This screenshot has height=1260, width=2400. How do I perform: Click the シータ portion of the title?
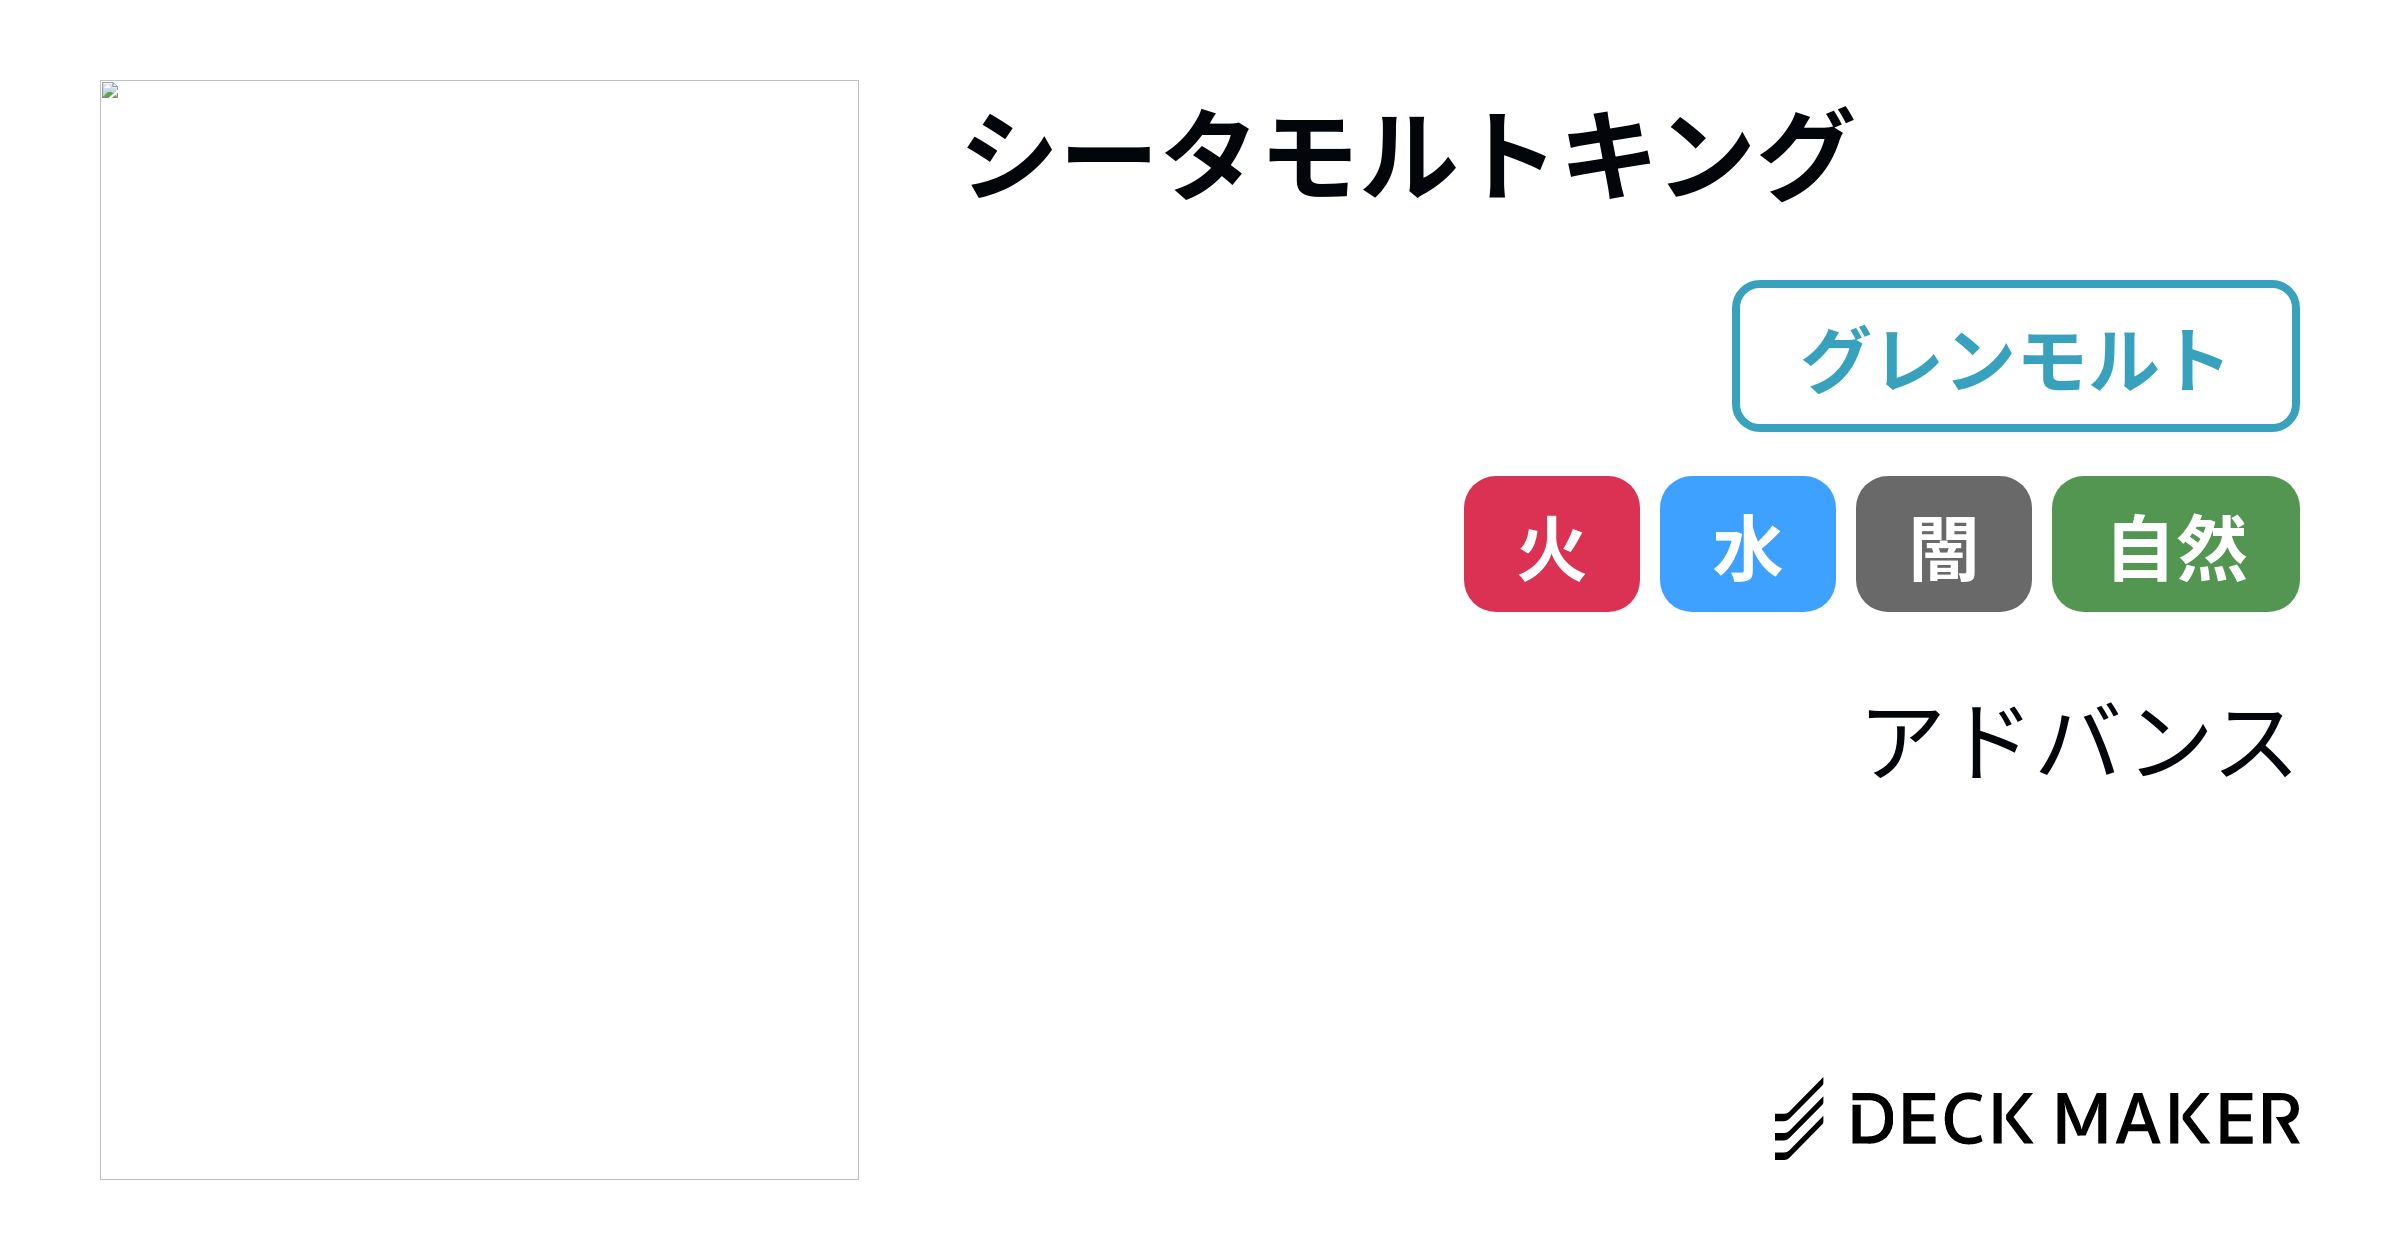1110,156
